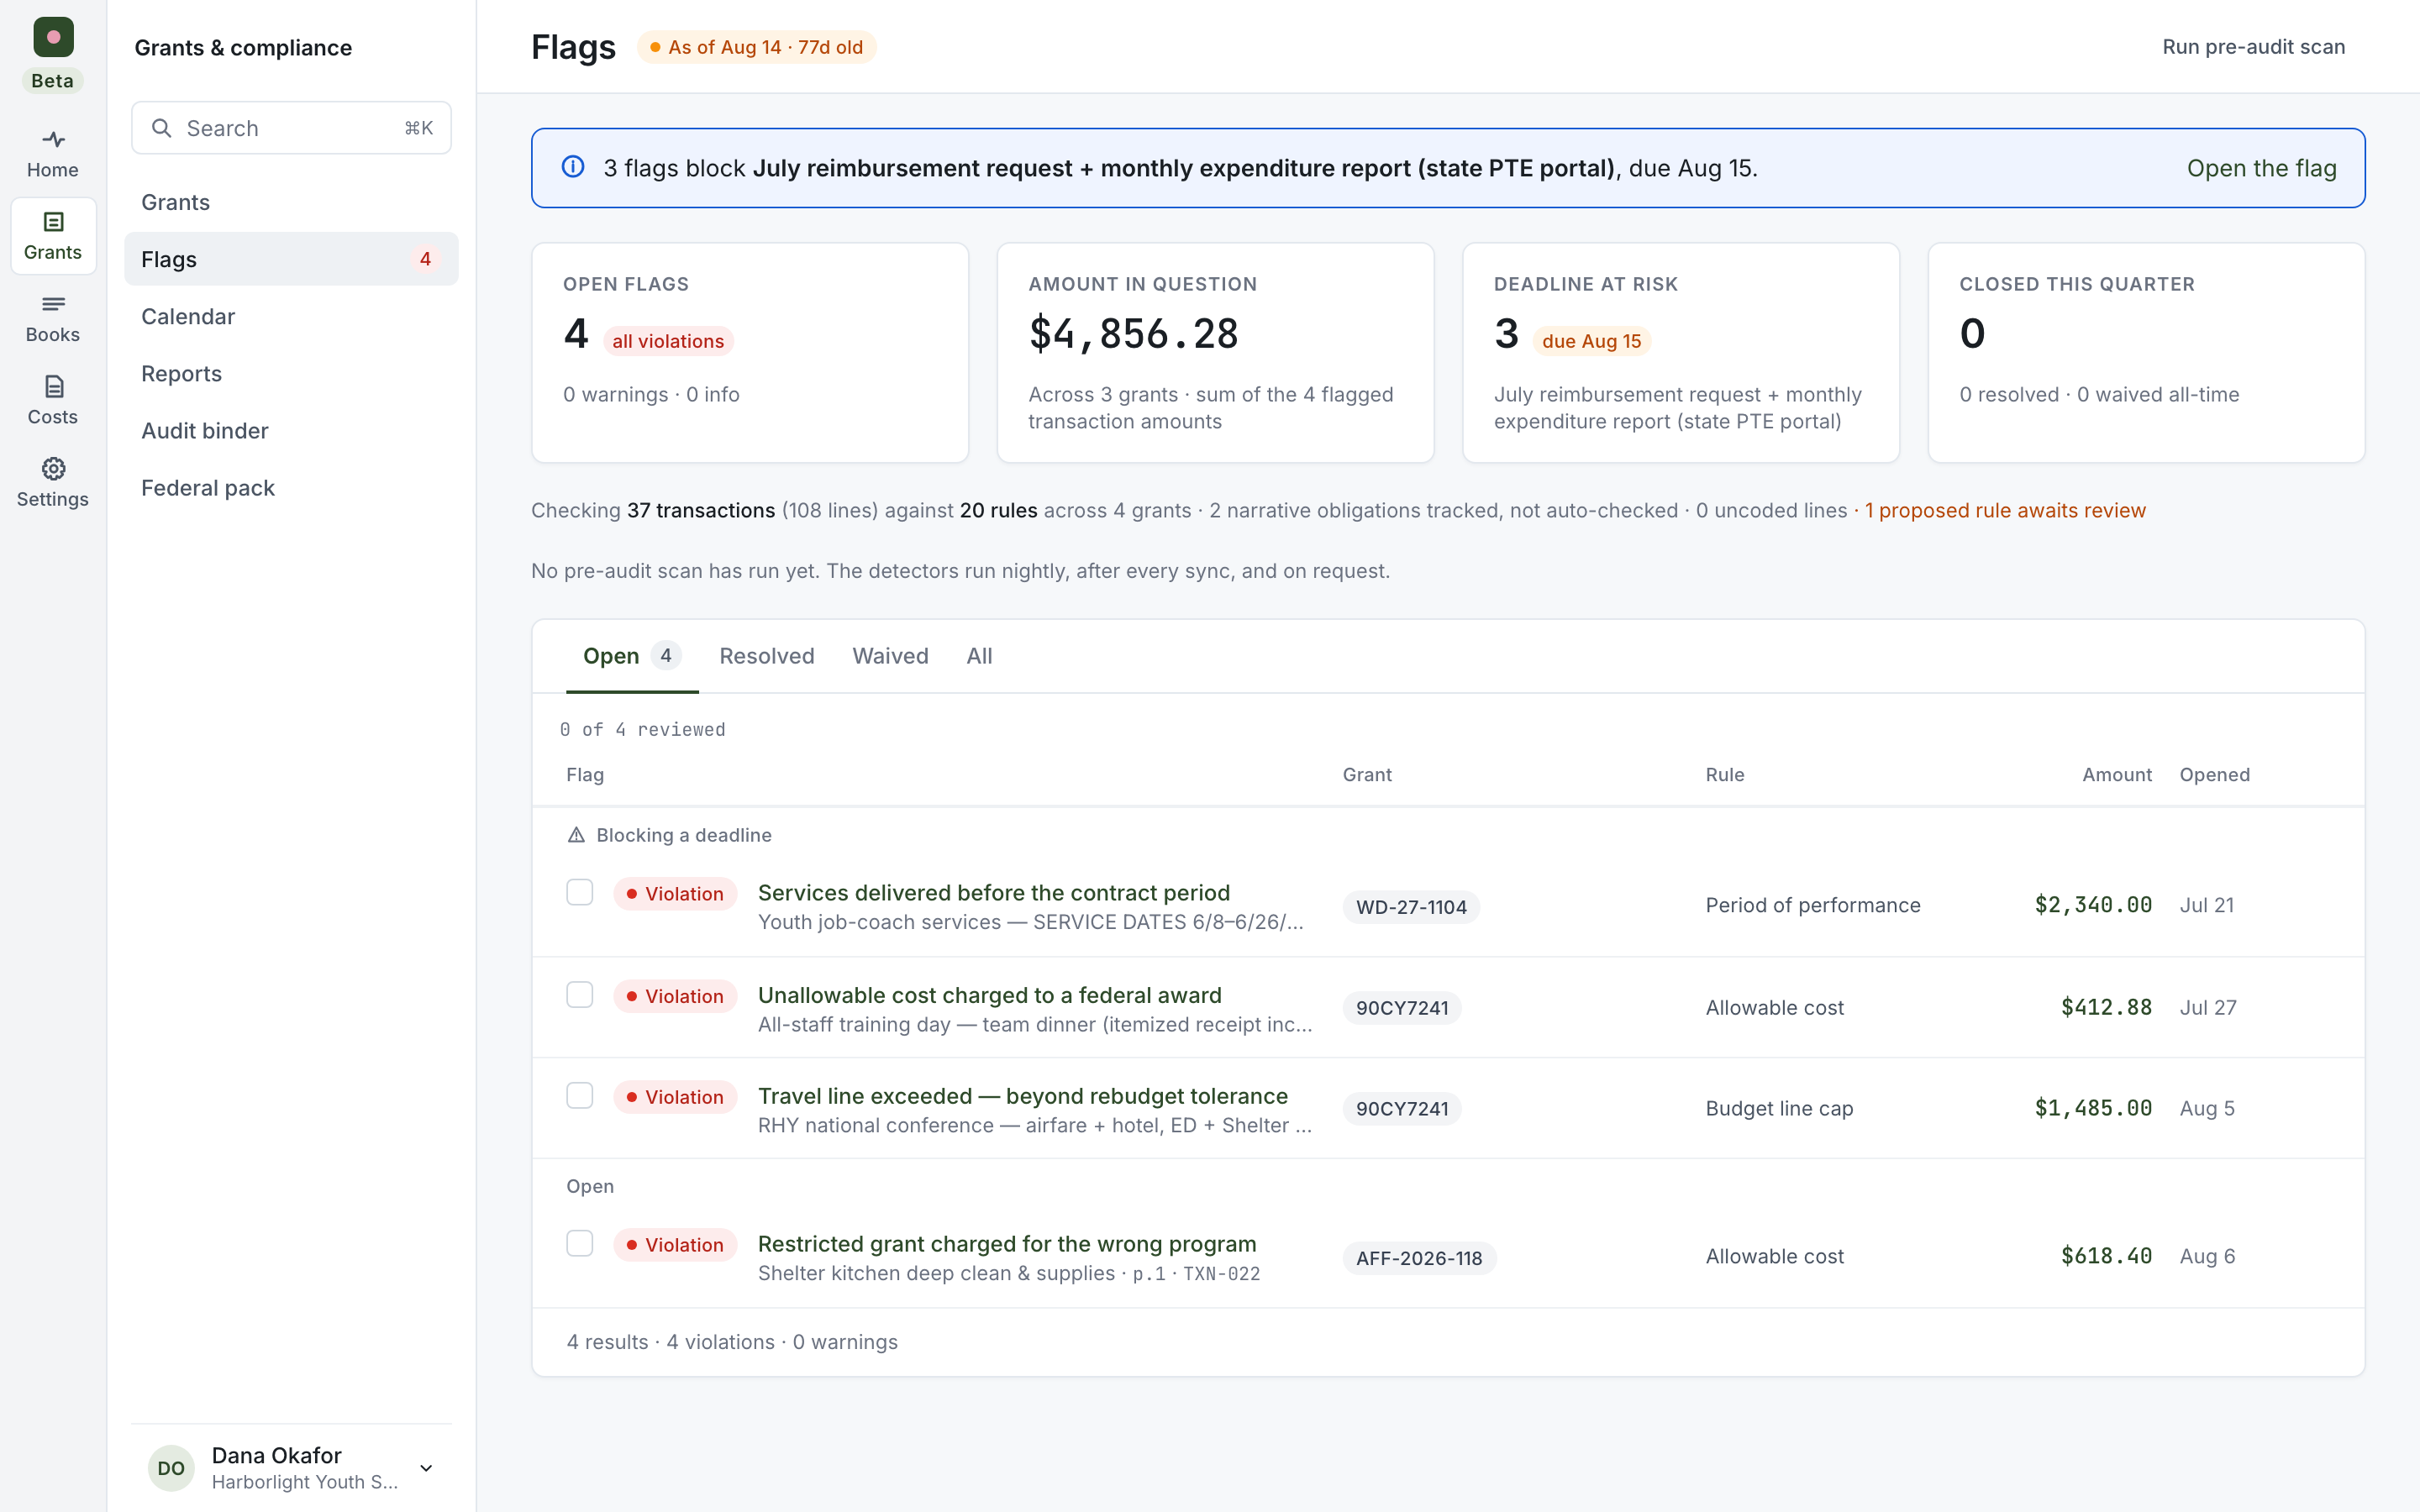Image resolution: width=2420 pixels, height=1512 pixels.
Task: Open Costs in the left rail
Action: click(53, 401)
